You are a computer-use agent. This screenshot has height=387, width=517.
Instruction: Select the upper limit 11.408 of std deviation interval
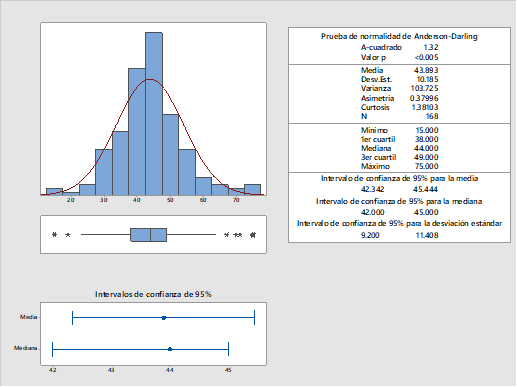click(427, 235)
